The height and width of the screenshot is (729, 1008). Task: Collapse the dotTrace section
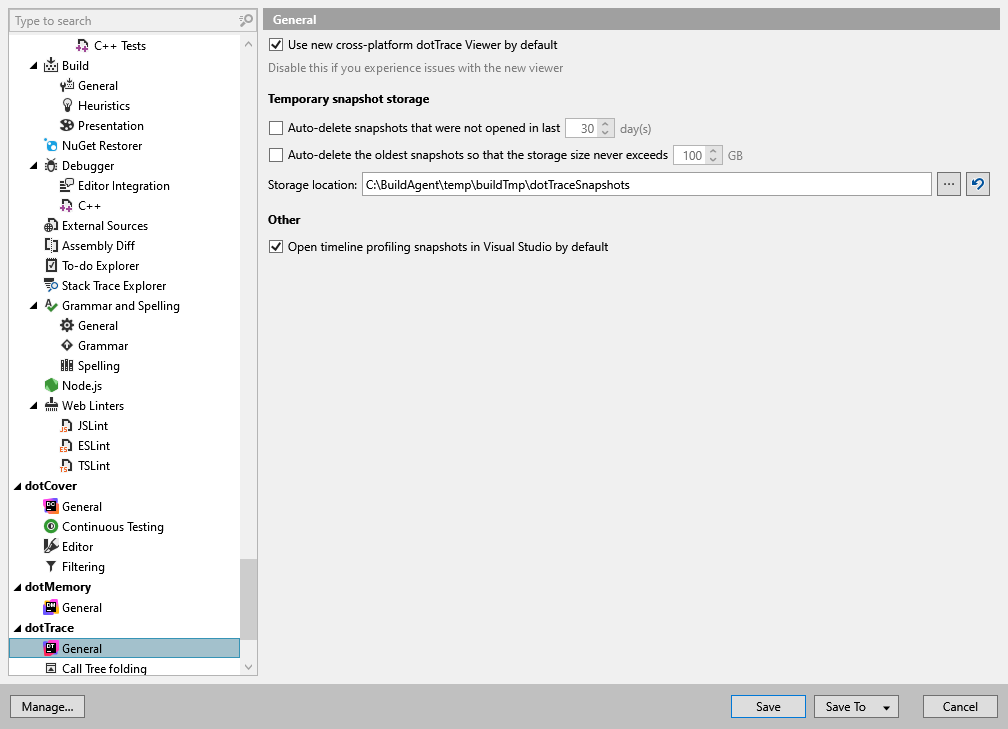pyautogui.click(x=18, y=628)
